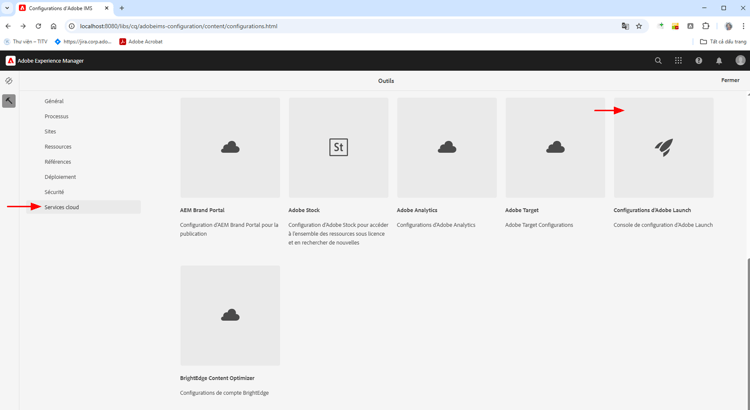Bookmark this page with the star icon
This screenshot has height=410, width=750.
[639, 26]
